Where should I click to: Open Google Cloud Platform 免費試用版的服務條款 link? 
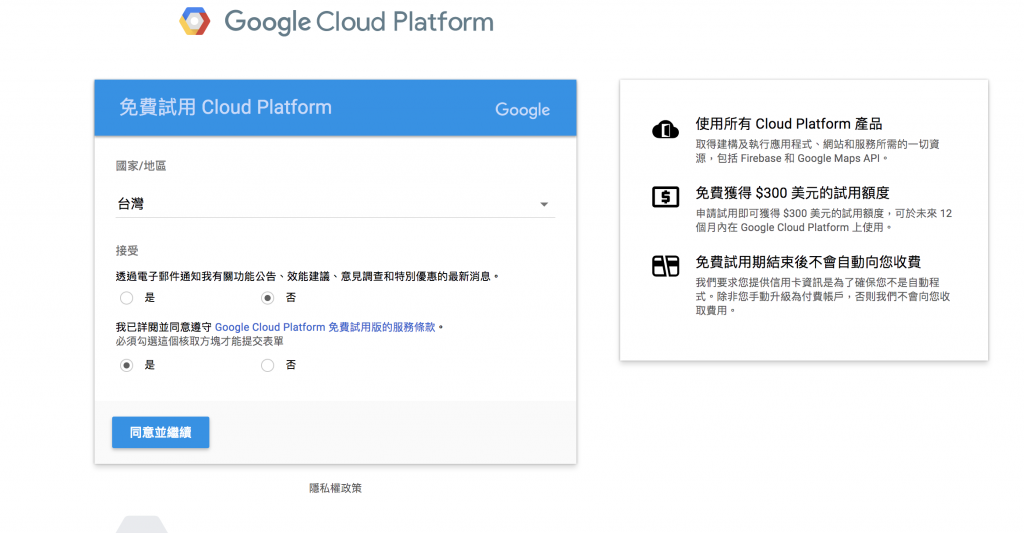325,327
